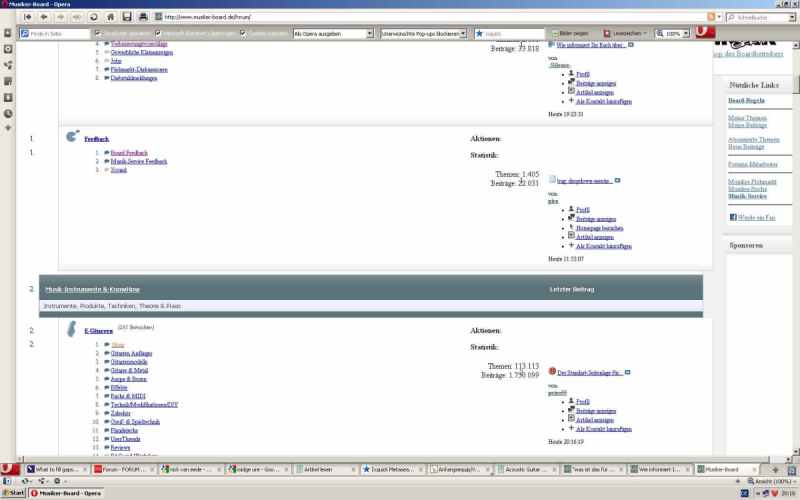
Task: Click the orange RSS feed icon
Action: coord(711,17)
